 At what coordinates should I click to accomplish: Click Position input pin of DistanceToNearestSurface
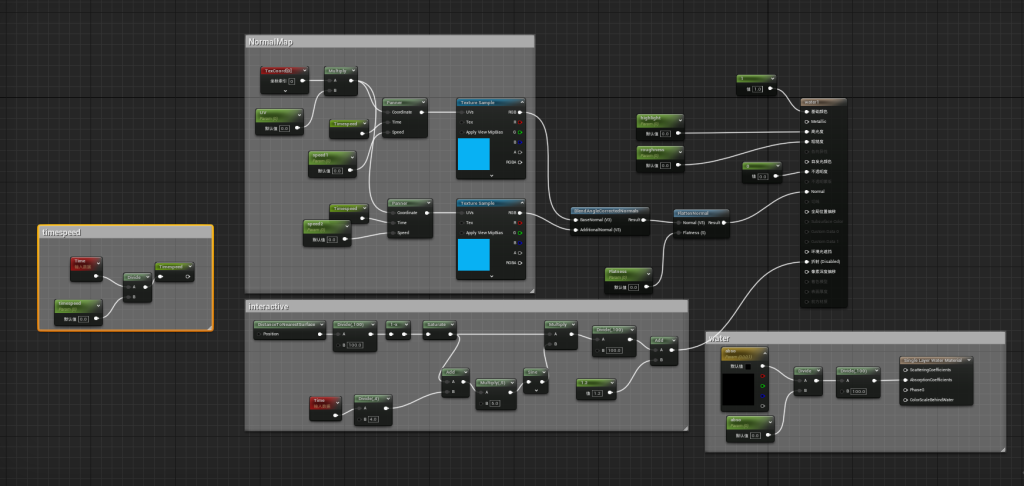259,334
